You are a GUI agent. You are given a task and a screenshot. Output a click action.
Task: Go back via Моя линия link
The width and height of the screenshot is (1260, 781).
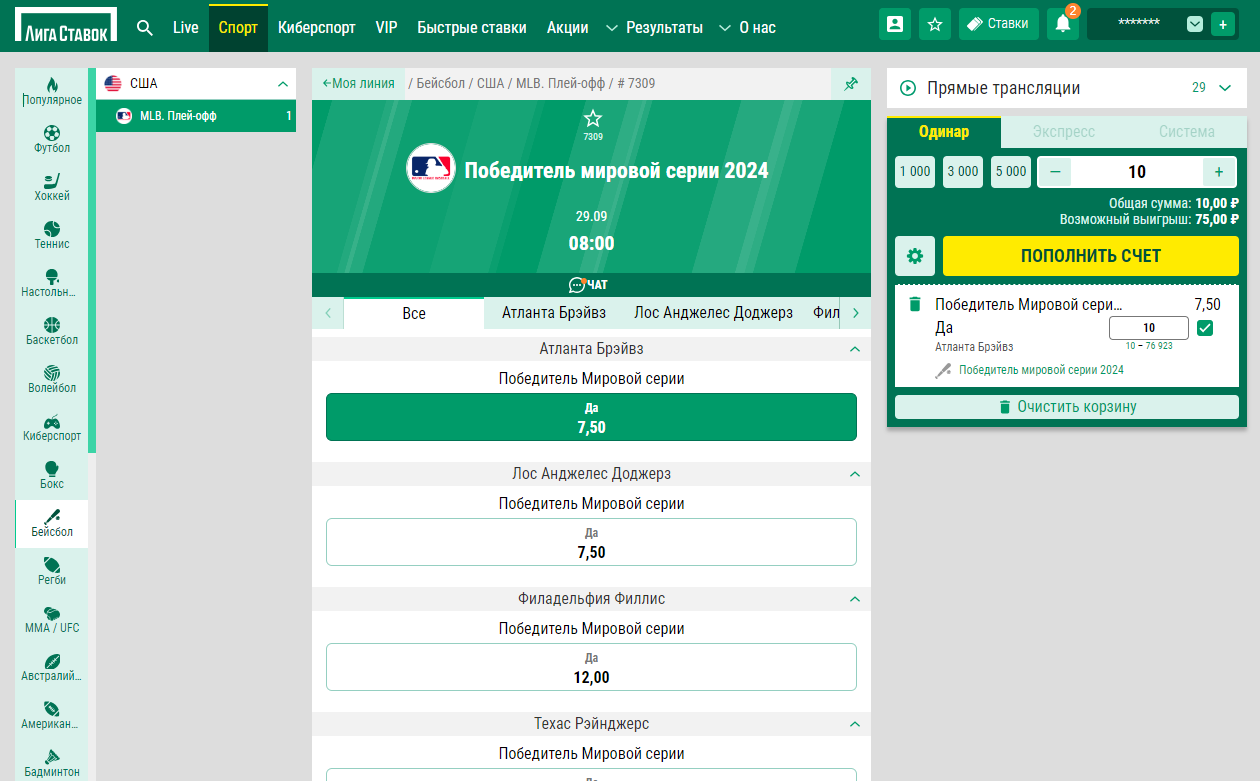coord(358,84)
